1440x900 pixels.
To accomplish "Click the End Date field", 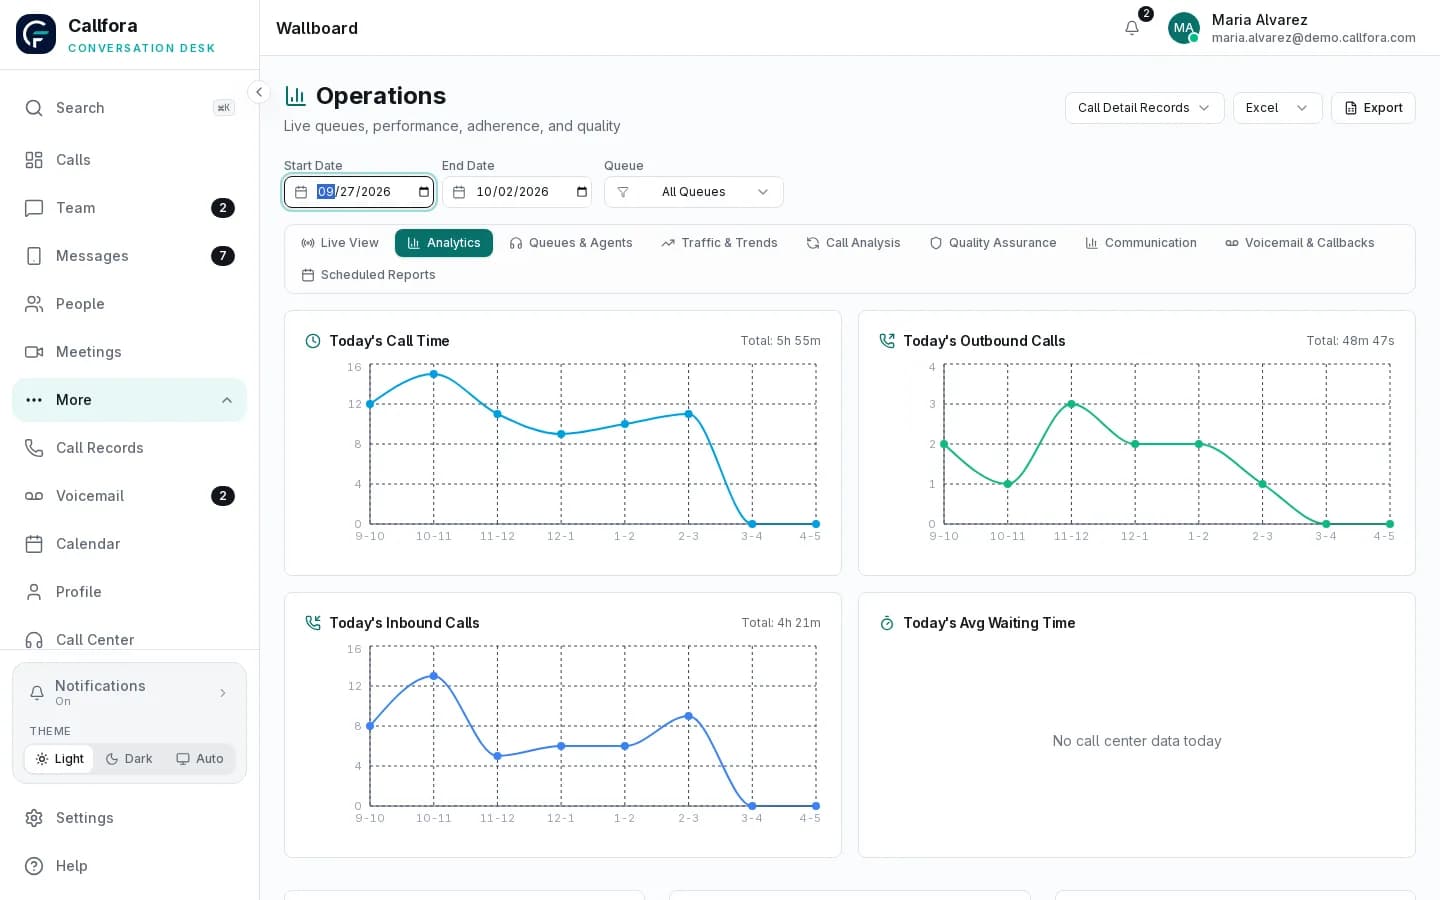I will point(517,192).
